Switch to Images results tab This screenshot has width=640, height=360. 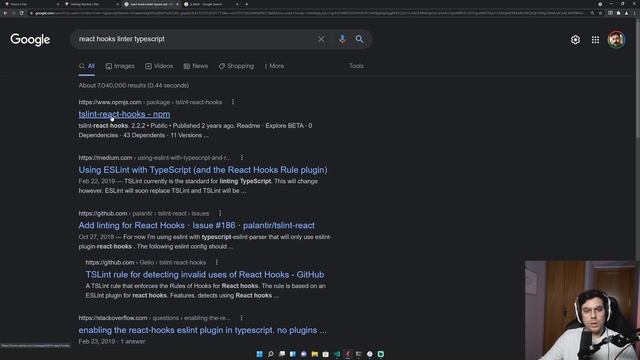click(x=120, y=66)
